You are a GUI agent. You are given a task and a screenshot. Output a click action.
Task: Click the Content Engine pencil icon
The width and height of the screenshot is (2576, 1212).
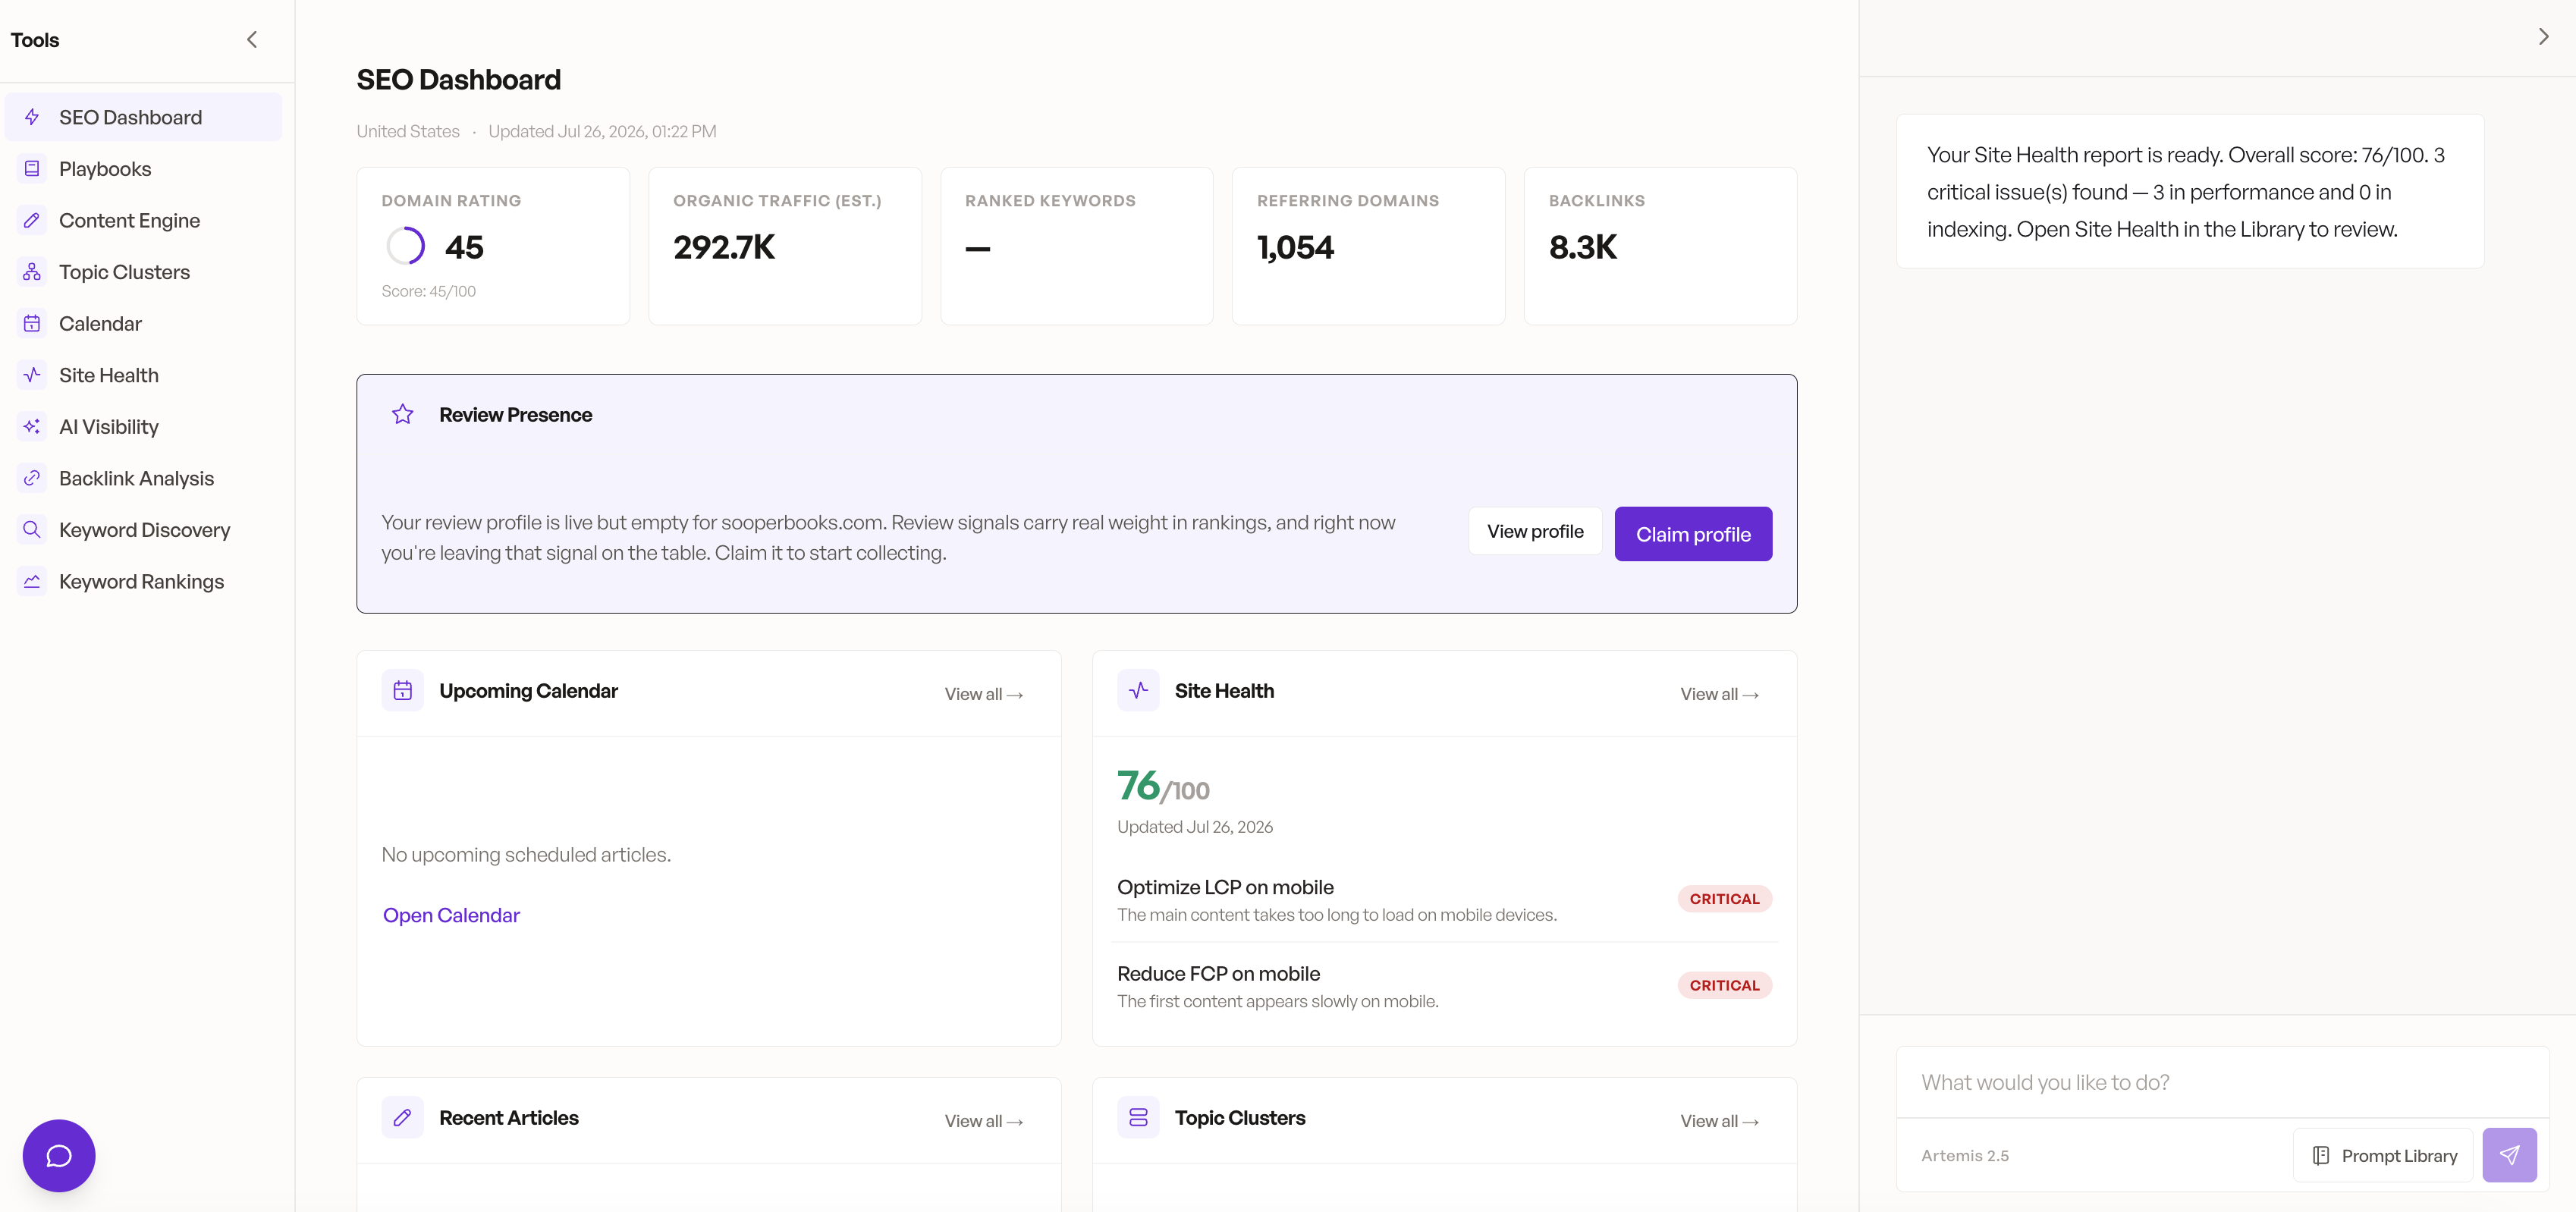tap(32, 220)
